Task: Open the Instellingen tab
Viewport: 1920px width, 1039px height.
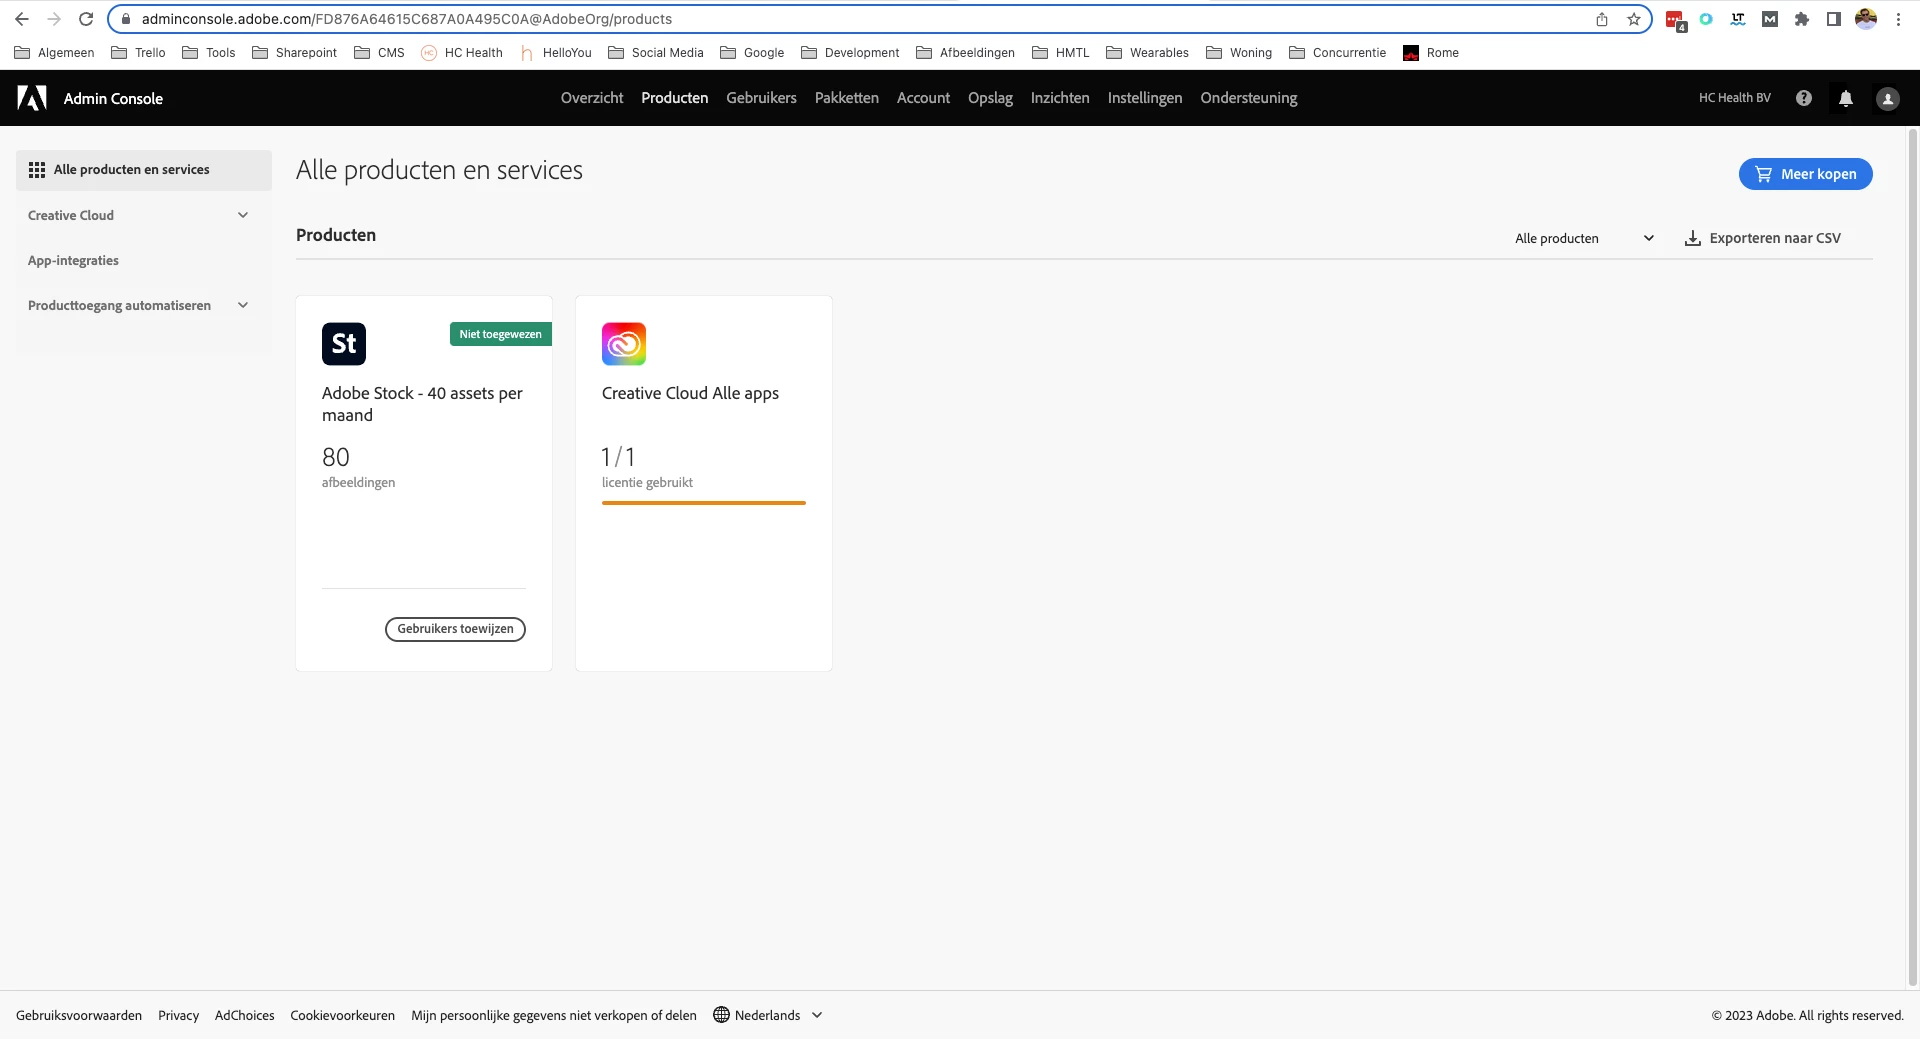Action: click(x=1145, y=98)
